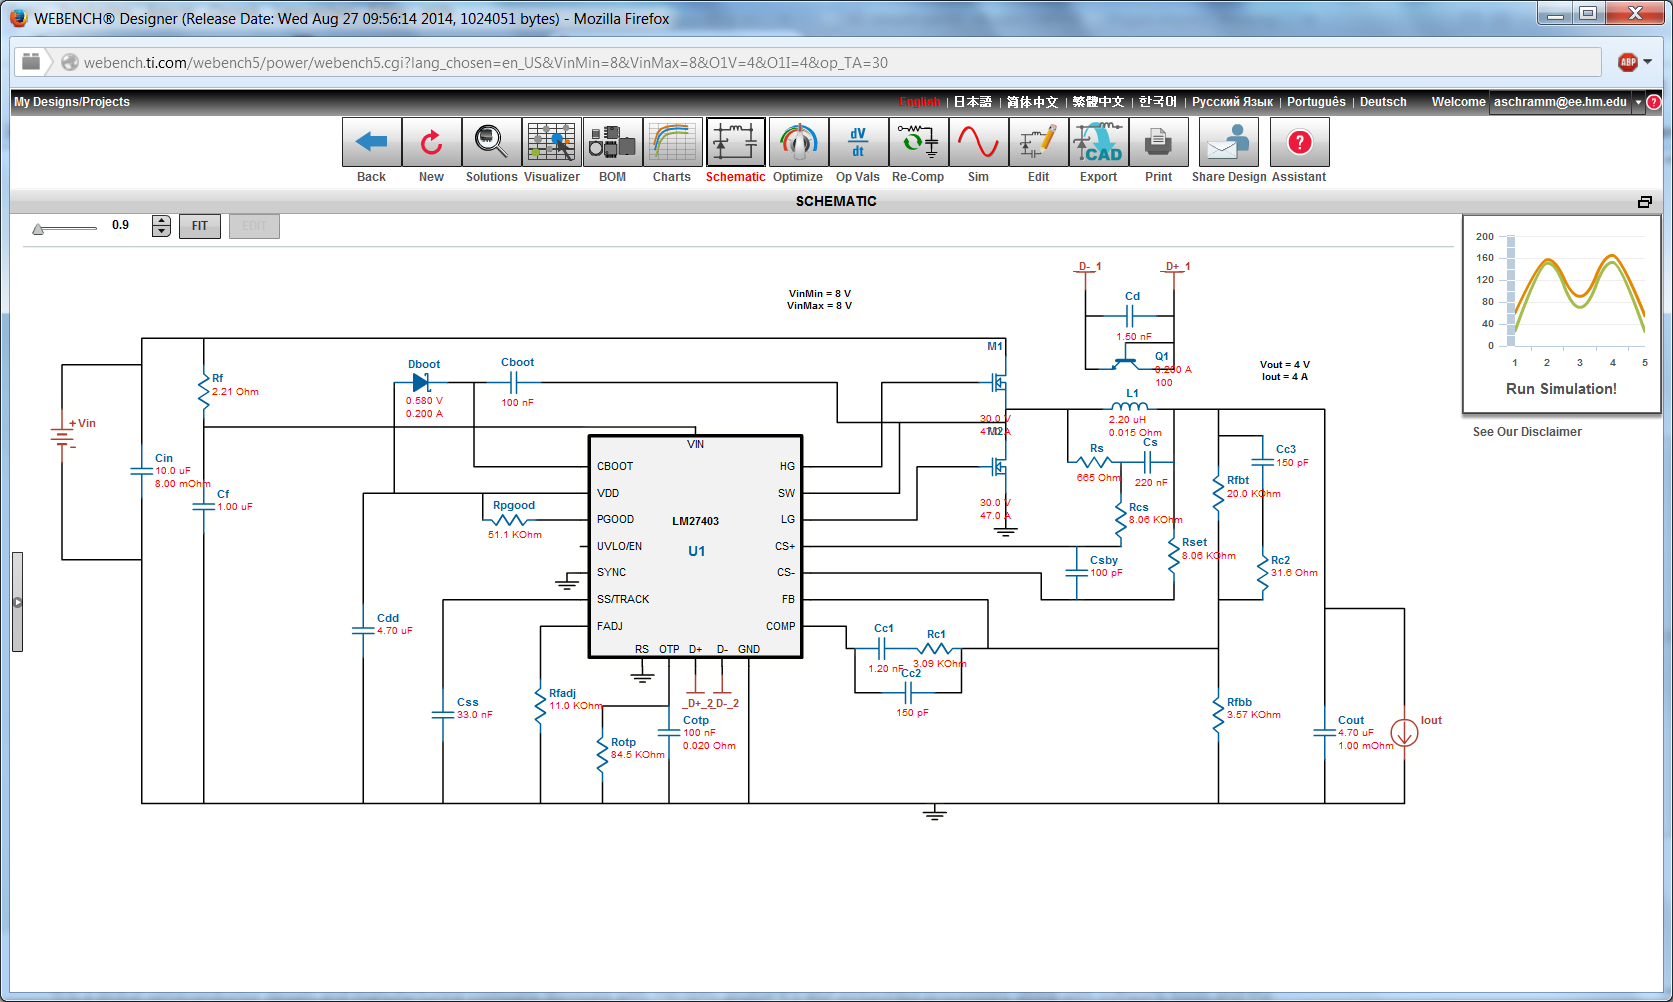Select the Rfbt resistor label
The image size is (1673, 1002).
(1238, 480)
